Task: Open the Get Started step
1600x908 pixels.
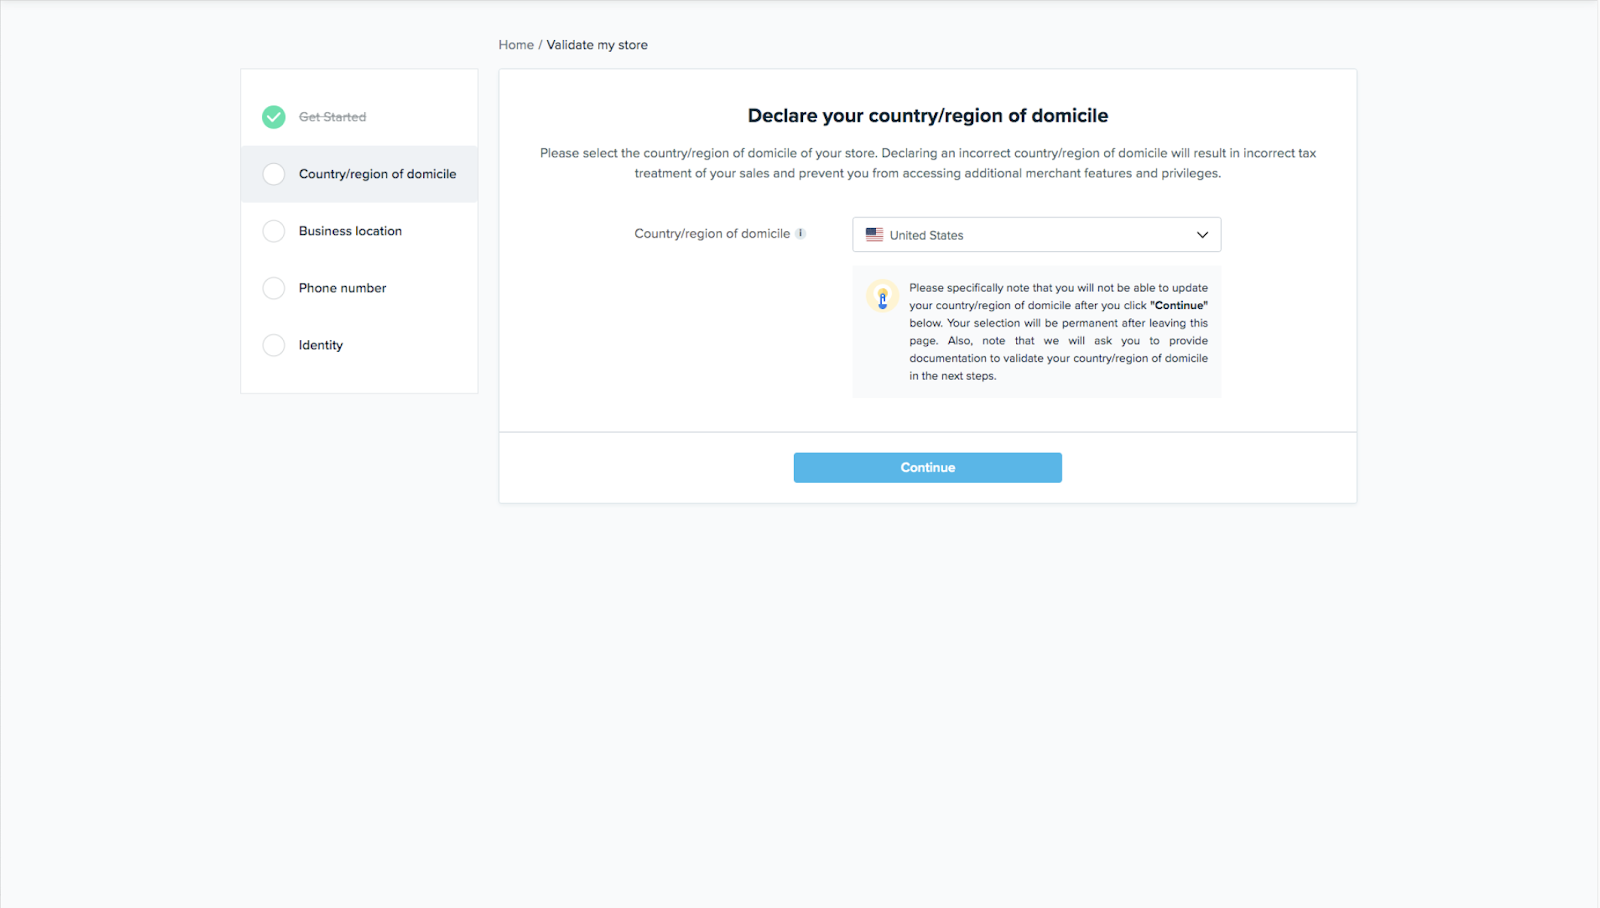Action: click(x=332, y=117)
